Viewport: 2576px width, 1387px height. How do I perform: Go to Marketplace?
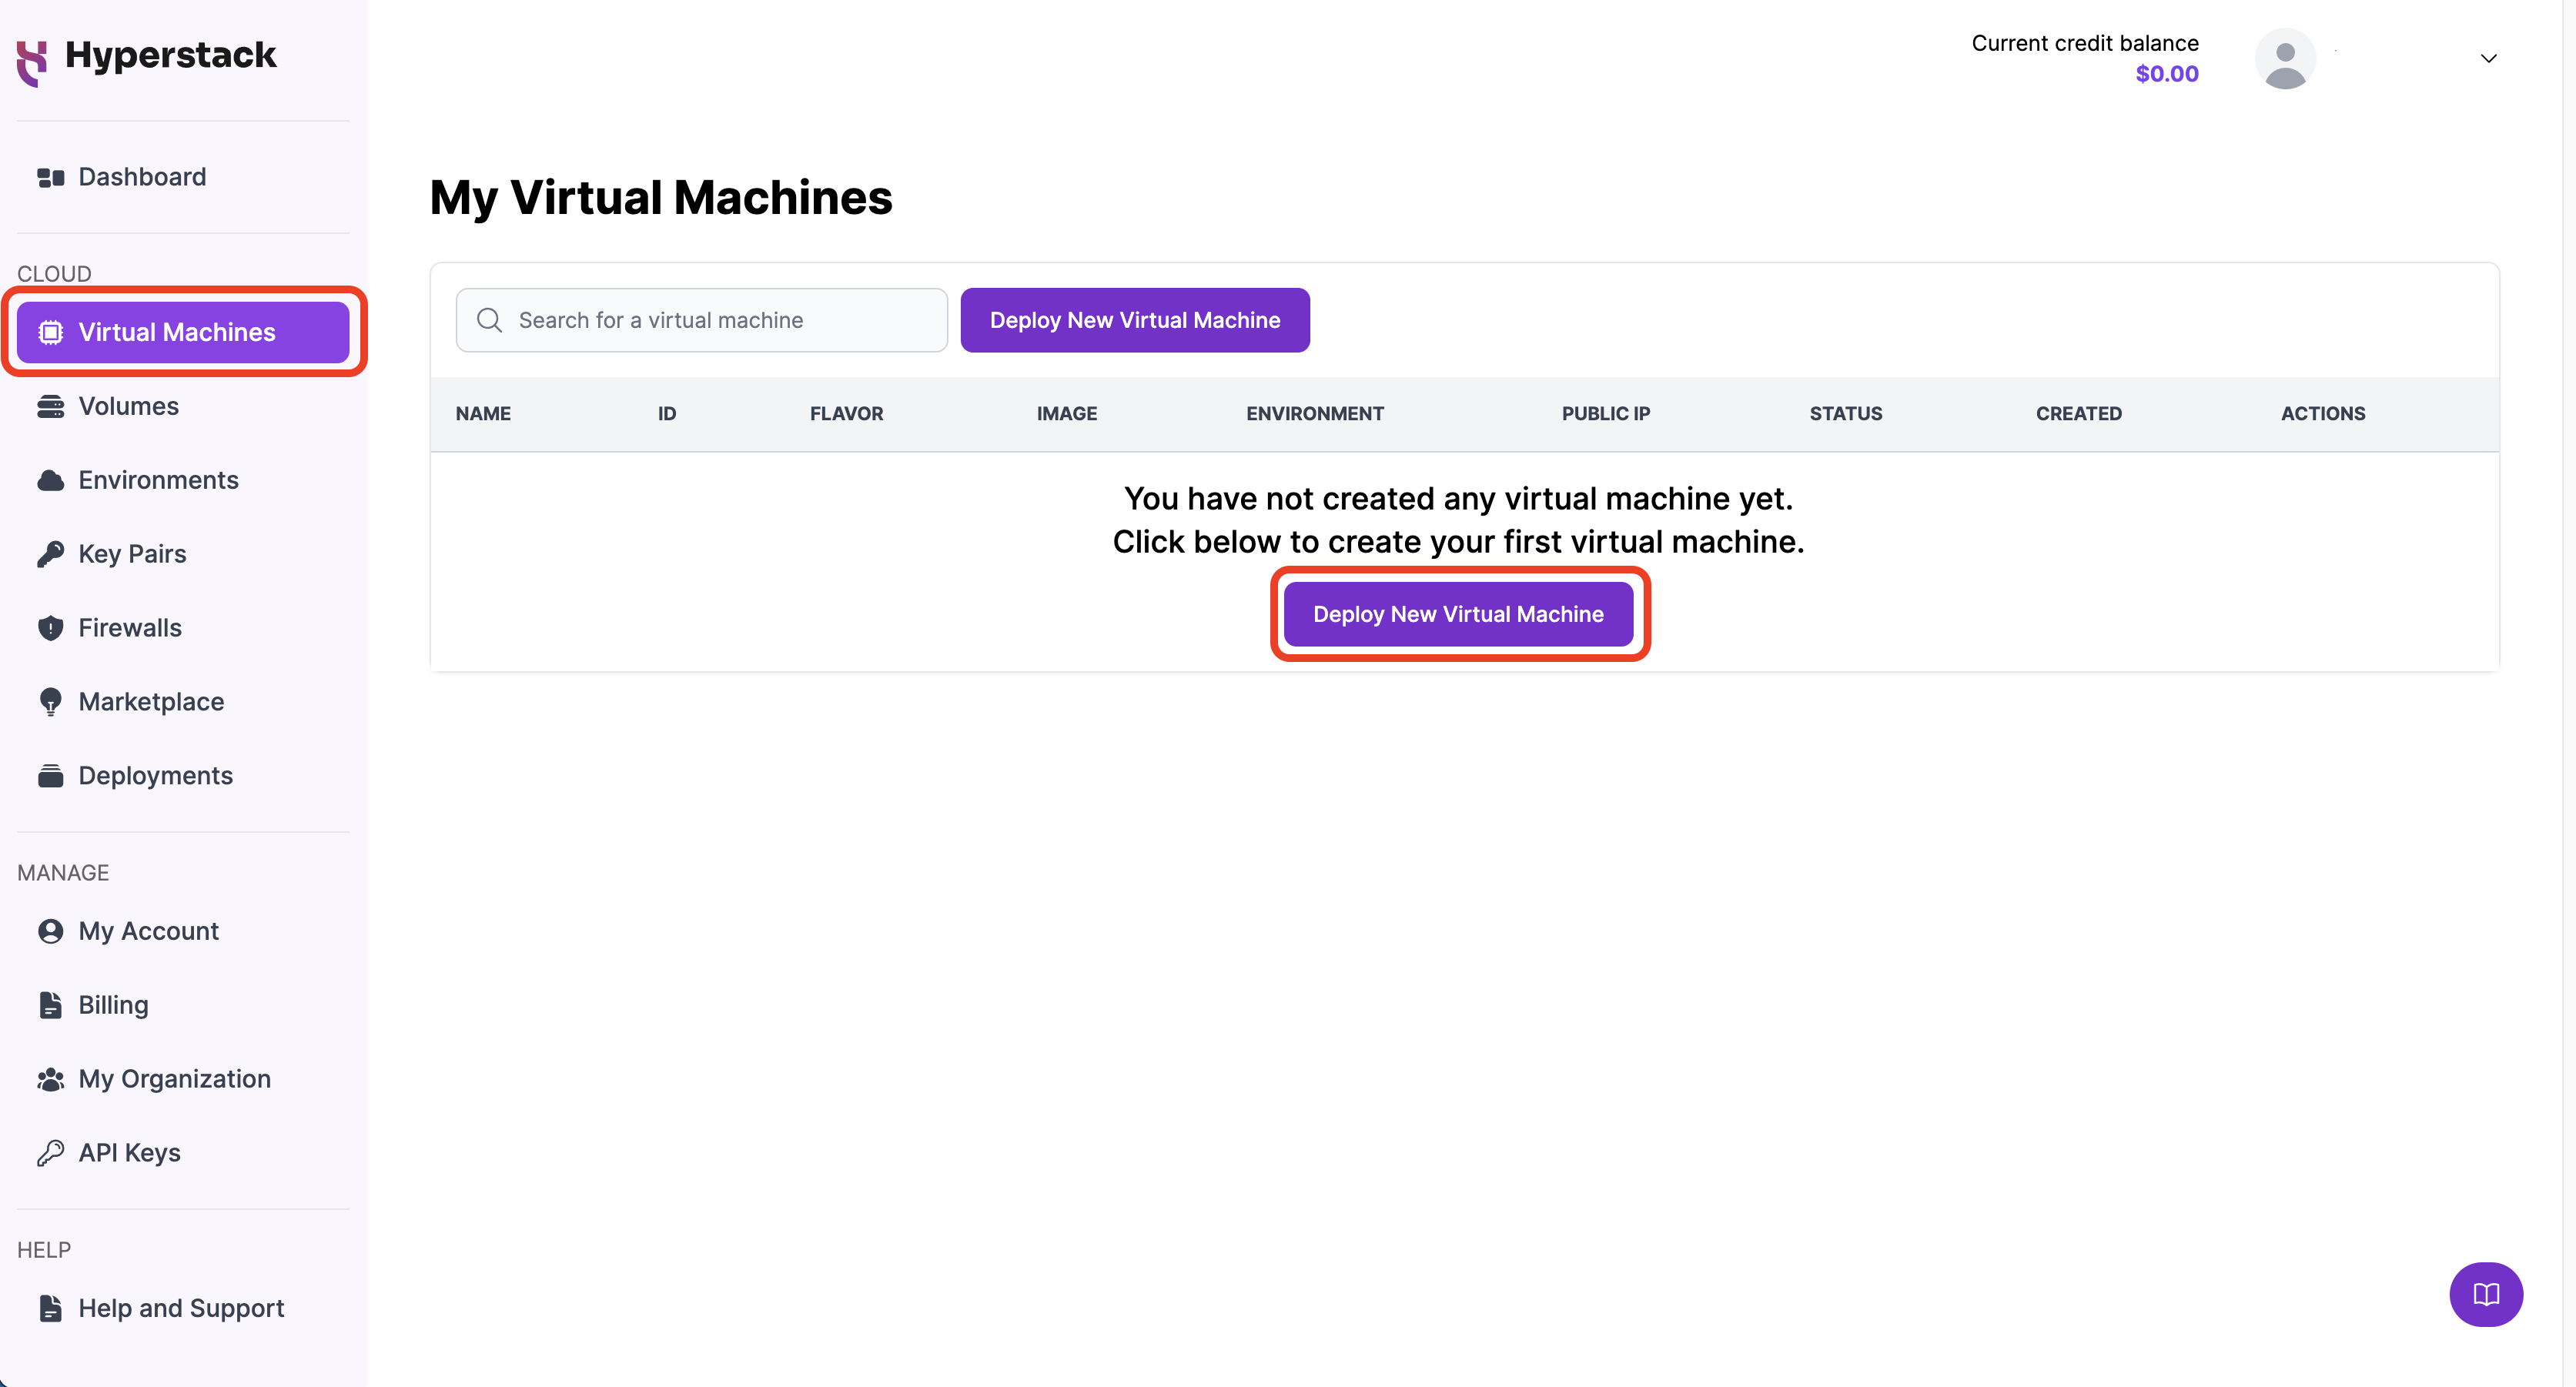[x=183, y=702]
